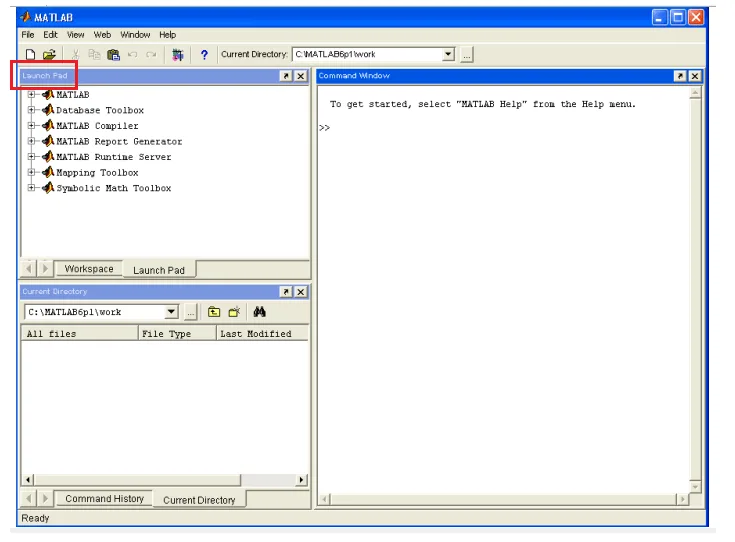Image resolution: width=735 pixels, height=542 pixels.
Task: Undock the Current Directory panel
Action: pos(285,292)
